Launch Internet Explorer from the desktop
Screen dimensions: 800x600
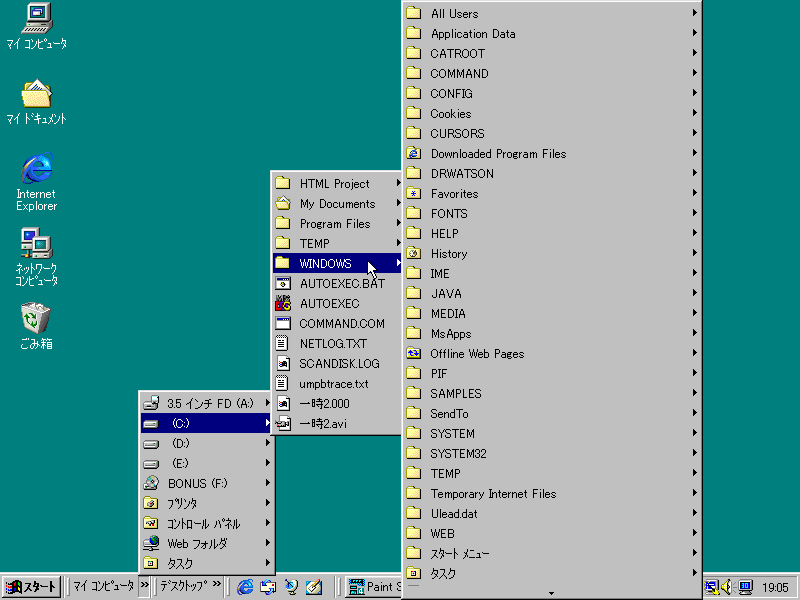pyautogui.click(x=37, y=182)
